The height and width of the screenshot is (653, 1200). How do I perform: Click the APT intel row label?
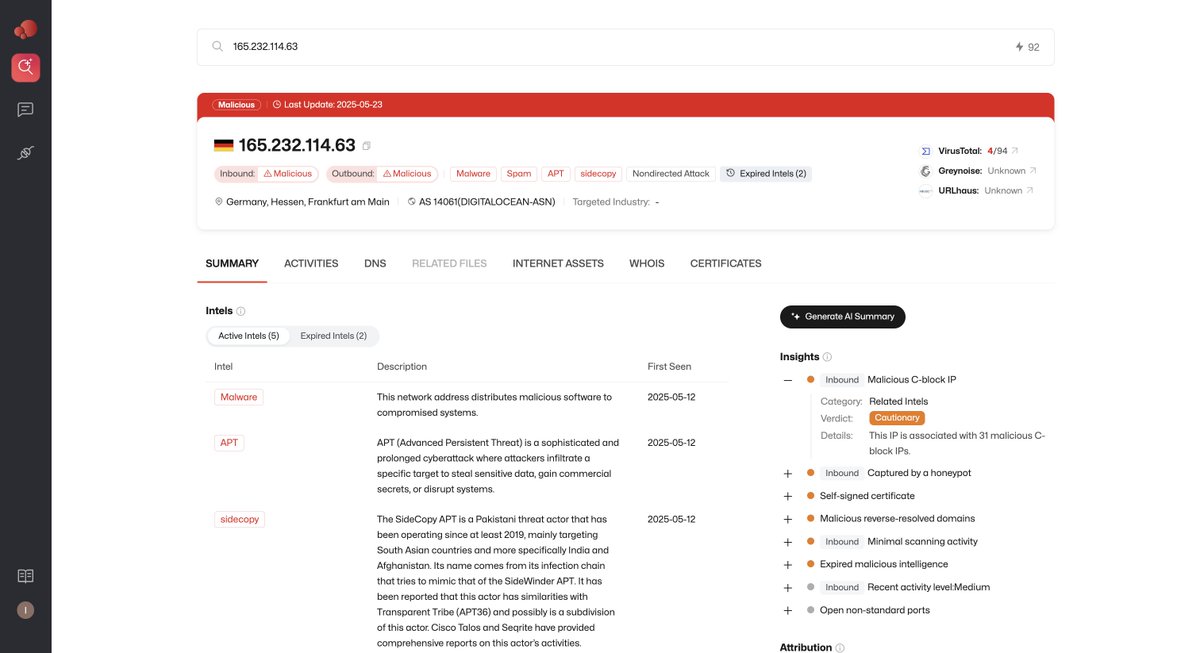[x=229, y=442]
